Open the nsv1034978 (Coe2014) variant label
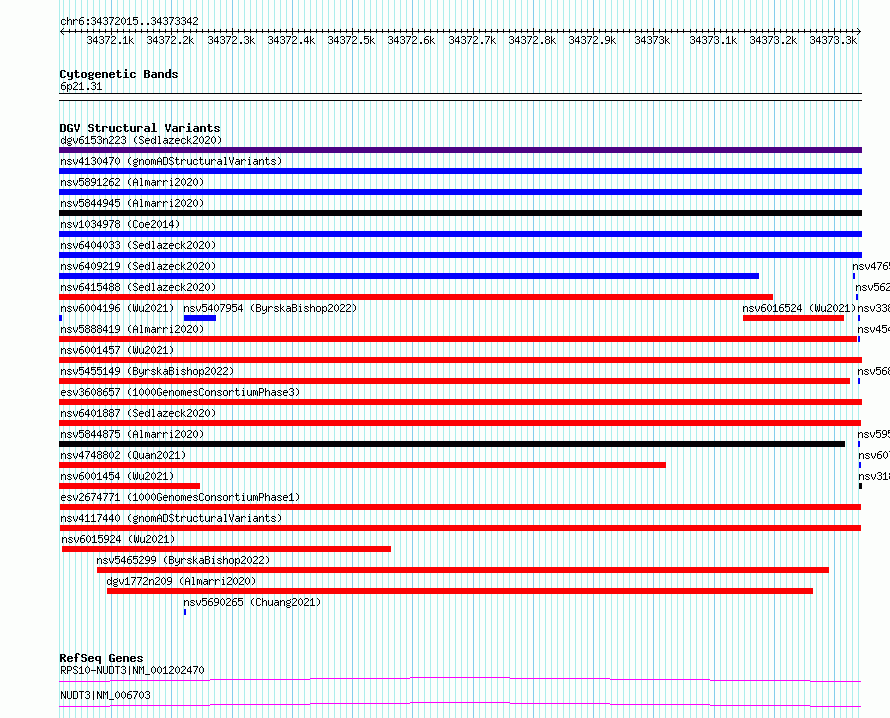Viewport: 890px width, 718px height. pyautogui.click(x=120, y=224)
